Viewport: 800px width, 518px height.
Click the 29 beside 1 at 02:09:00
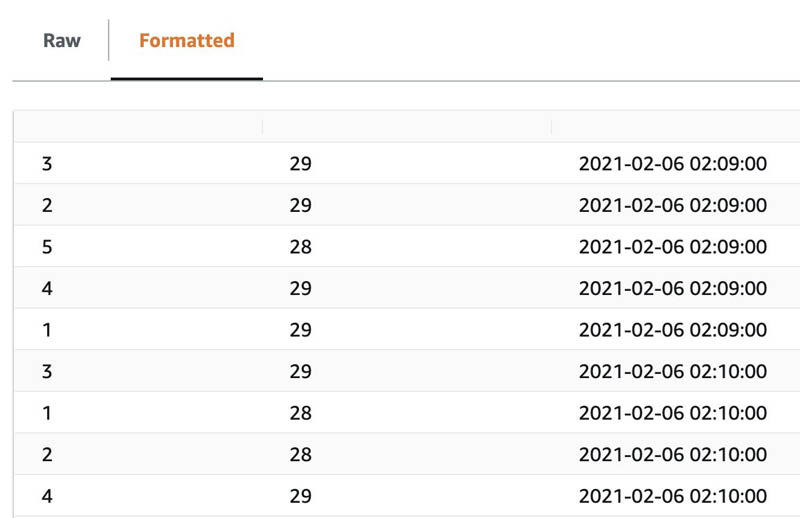point(301,330)
